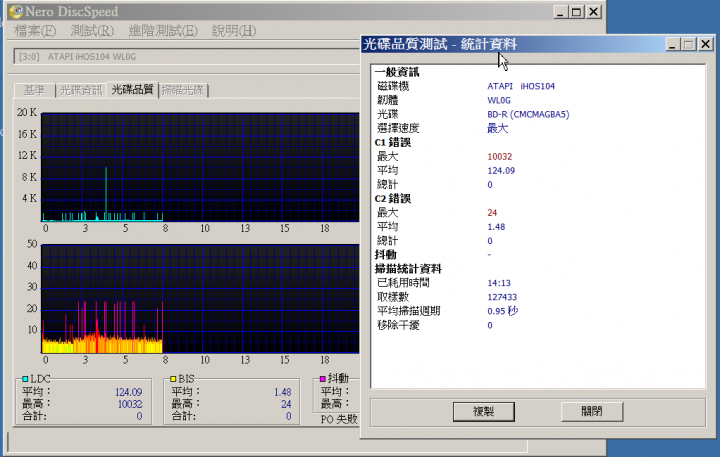
Task: Maximize the Nero DiscSpeed main window
Action: [577, 11]
